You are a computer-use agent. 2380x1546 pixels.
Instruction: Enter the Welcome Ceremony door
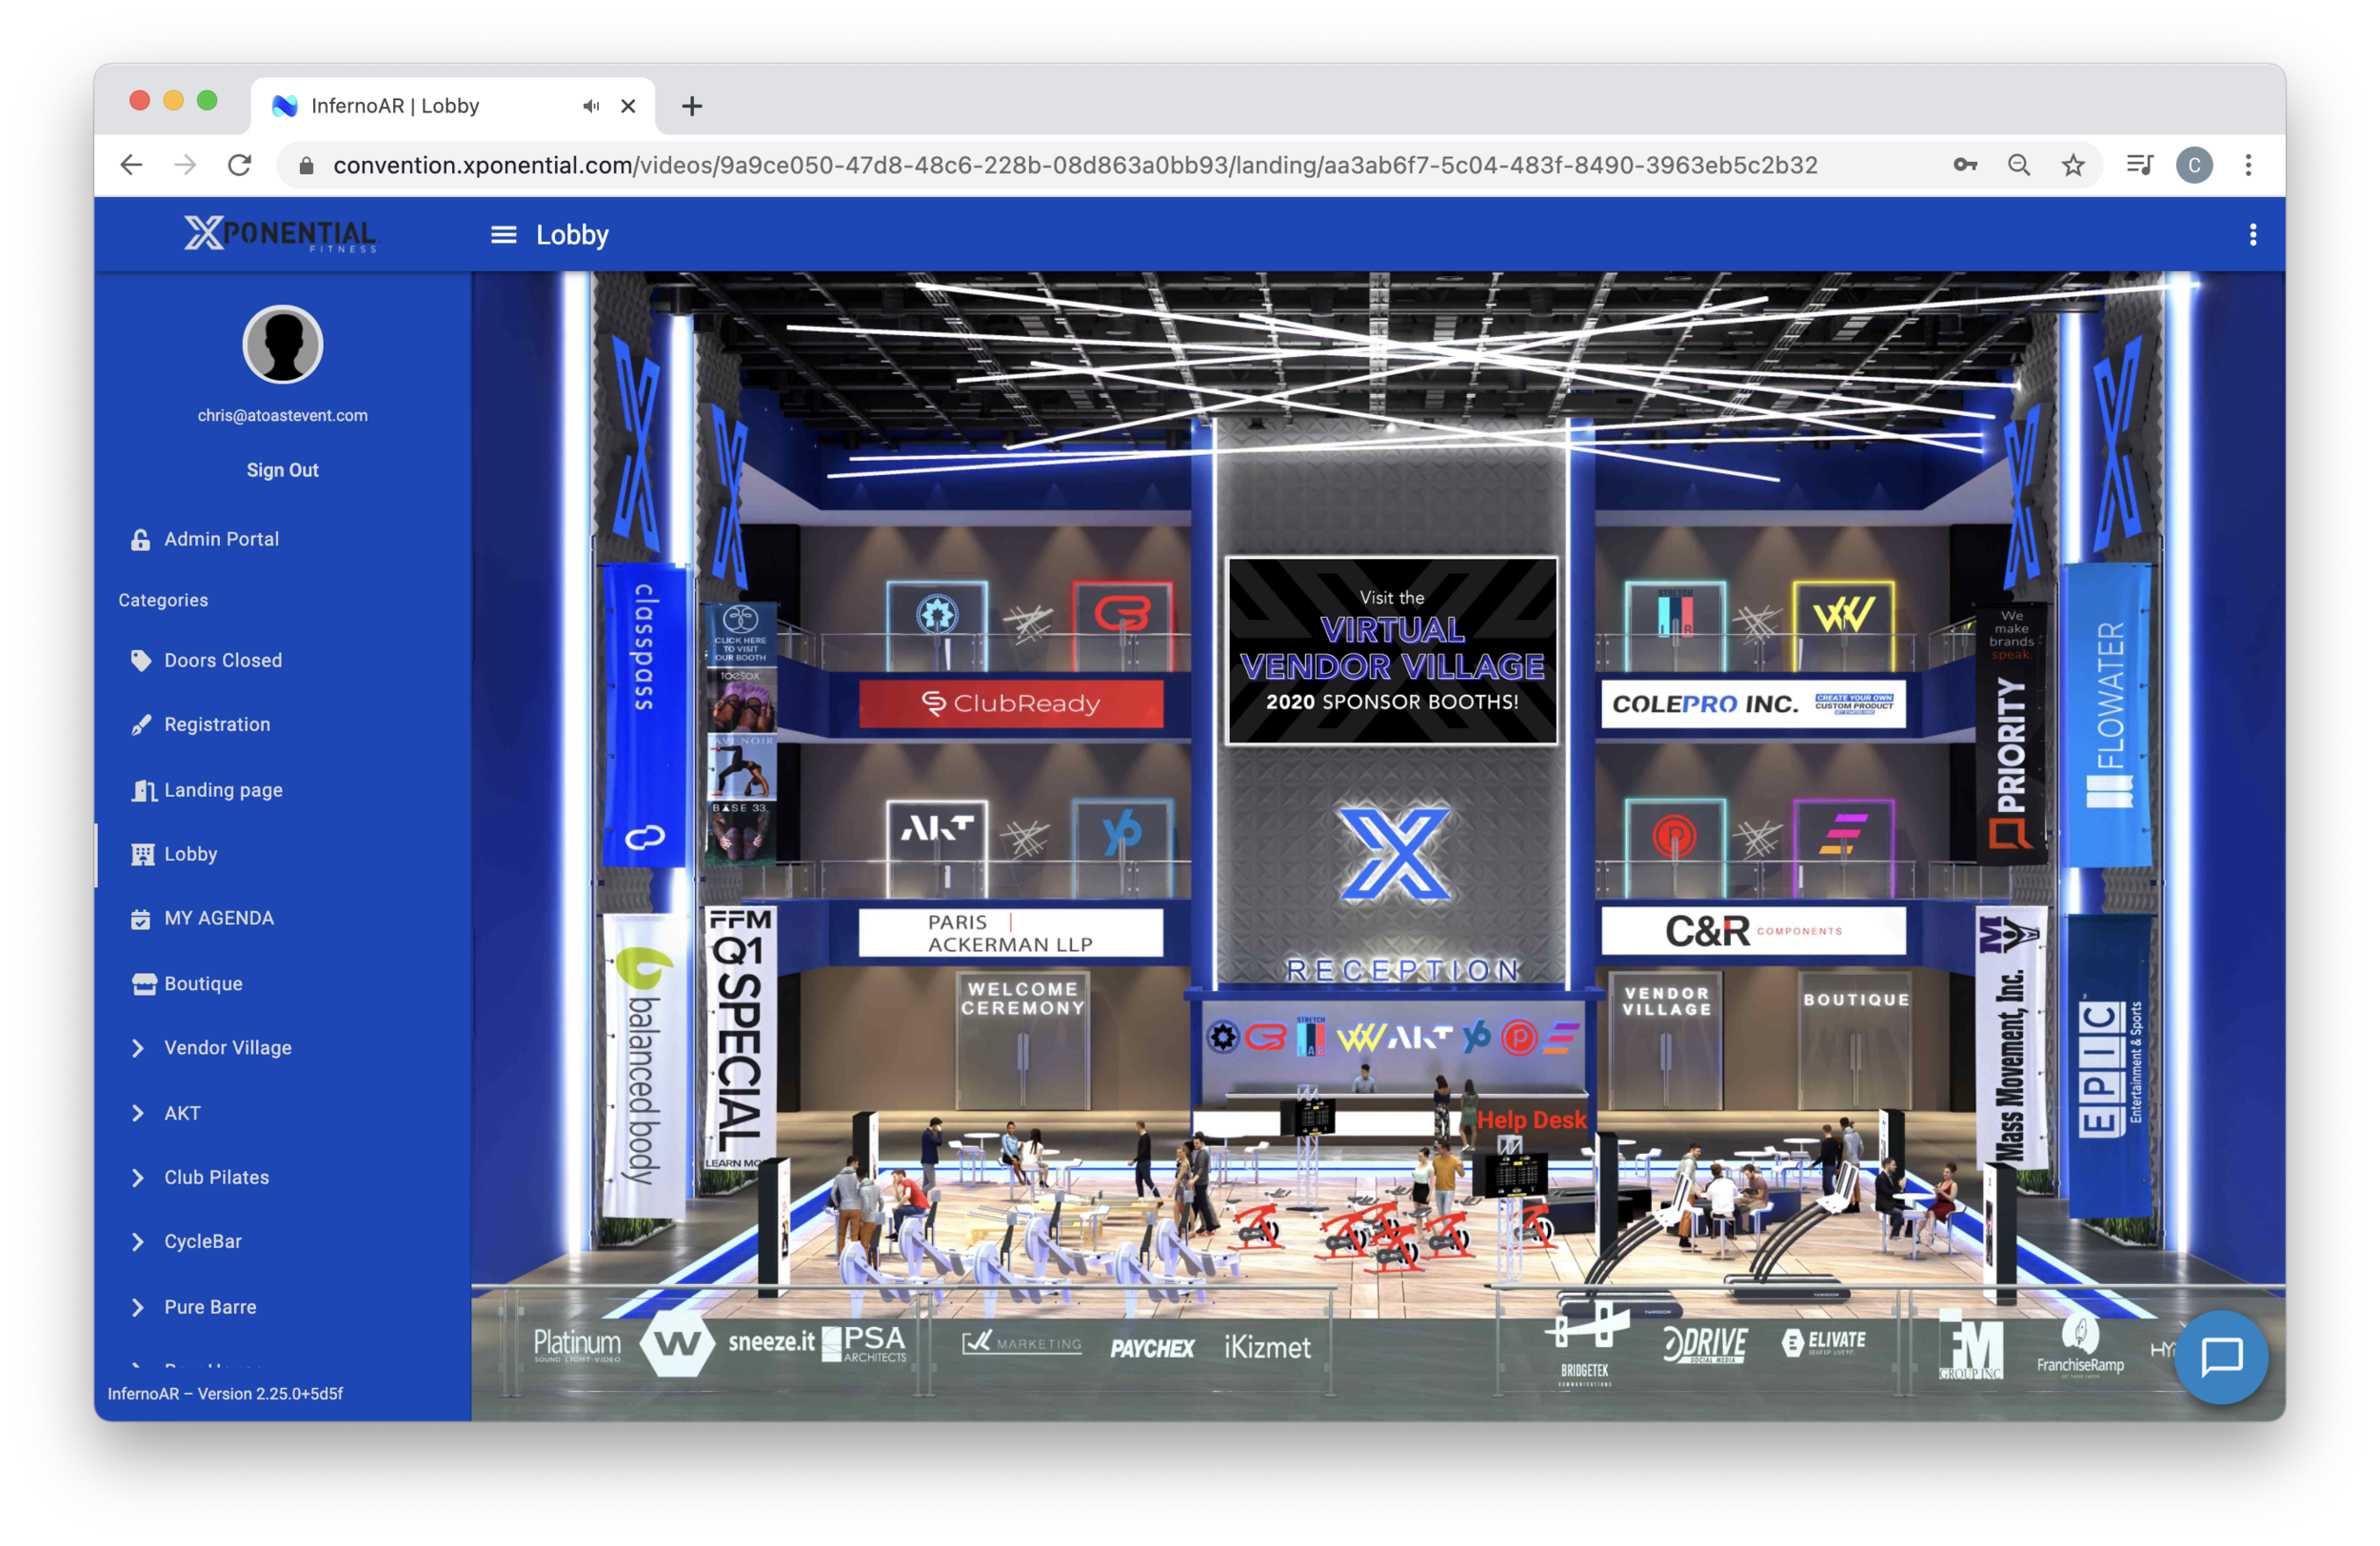(x=1022, y=1040)
